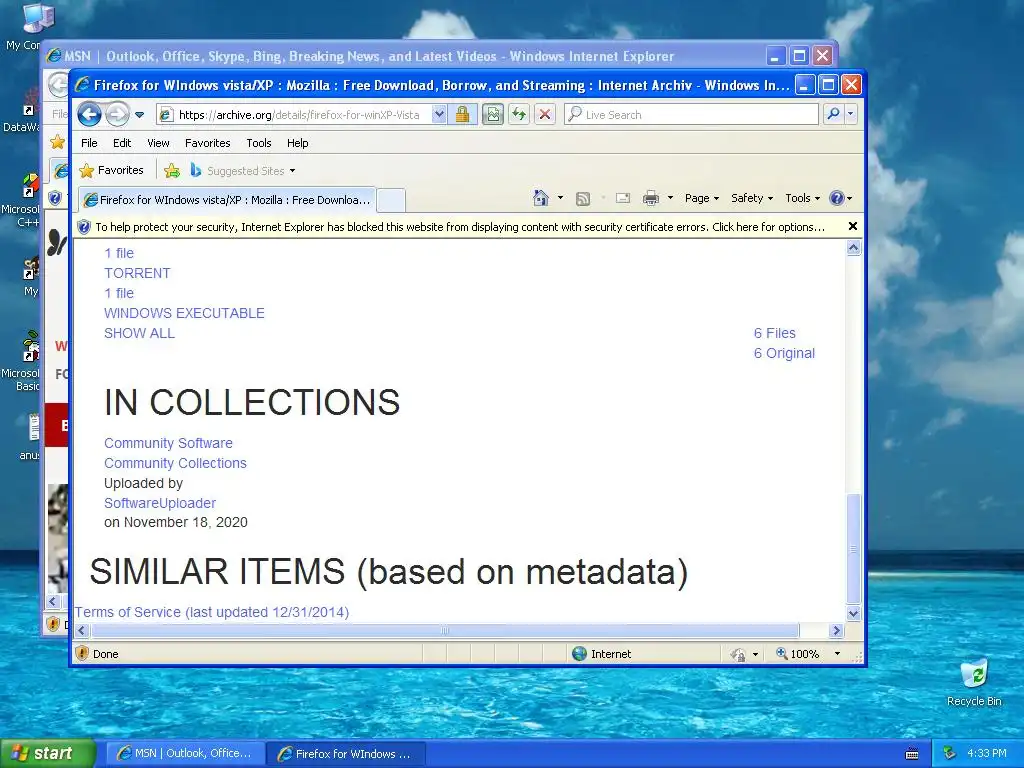The height and width of the screenshot is (768, 1024).
Task: Click the 6 Files link
Action: tap(775, 333)
